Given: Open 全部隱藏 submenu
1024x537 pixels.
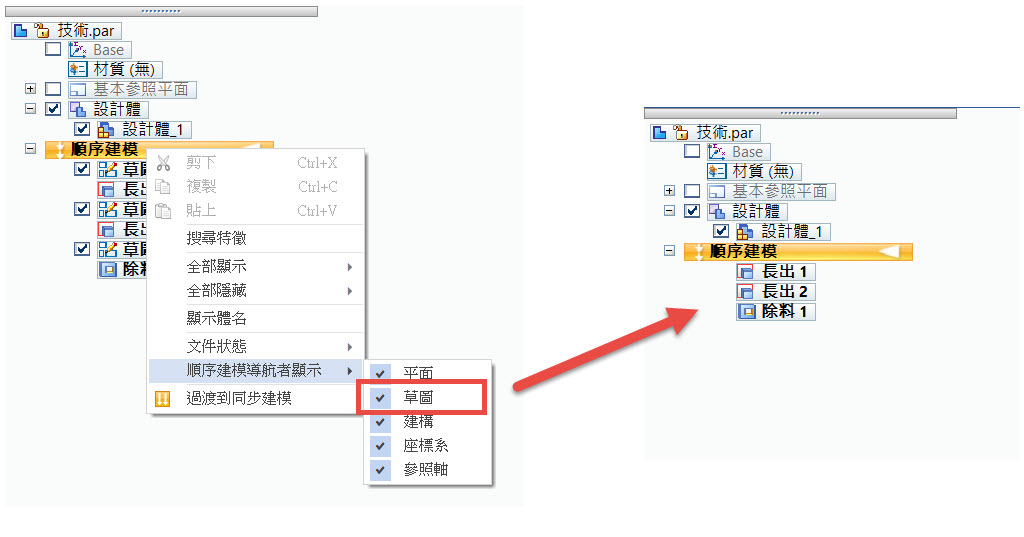Looking at the screenshot, I should 255,291.
